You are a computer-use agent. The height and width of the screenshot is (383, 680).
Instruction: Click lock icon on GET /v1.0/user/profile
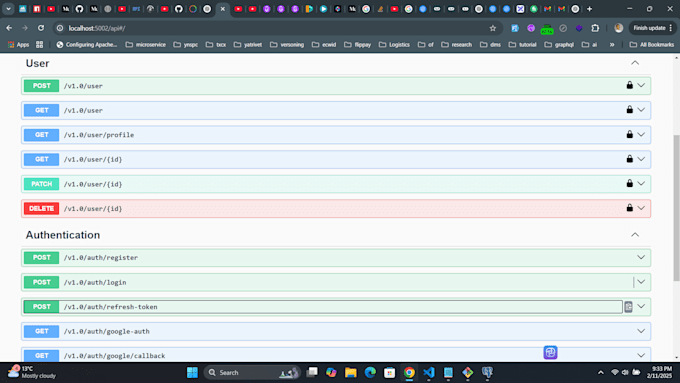tap(629, 134)
